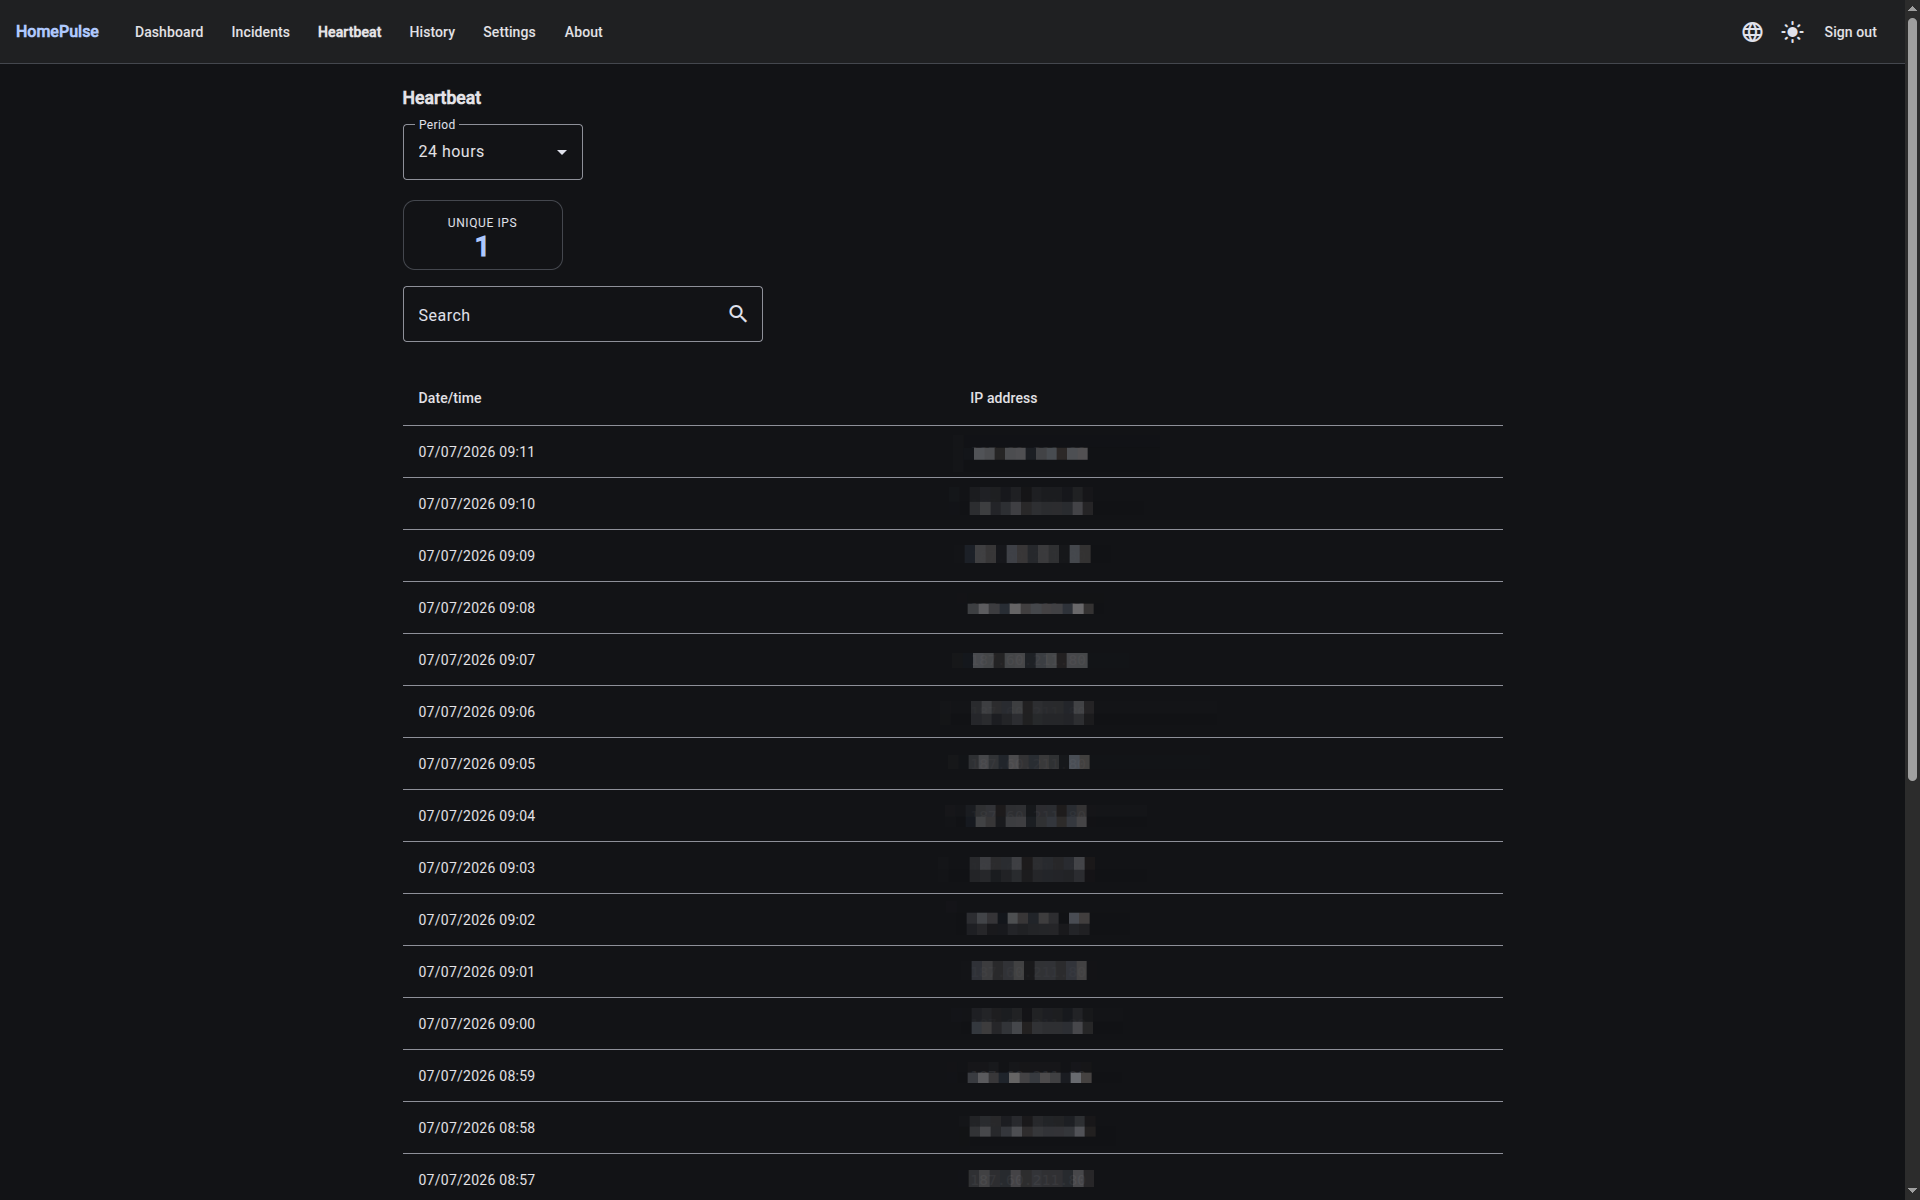1920x1200 pixels.
Task: Toggle light theme sun icon
Action: 1792,32
